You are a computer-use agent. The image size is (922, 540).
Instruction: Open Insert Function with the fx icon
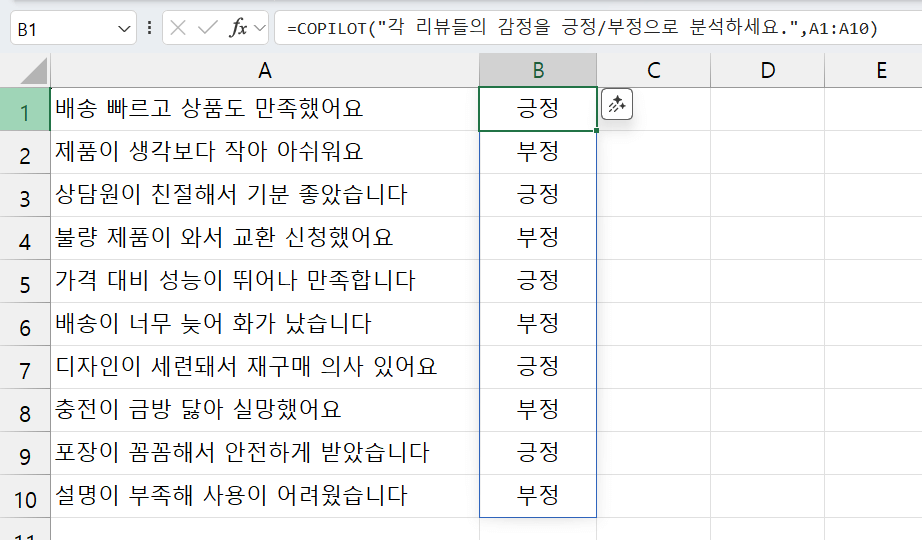tap(238, 29)
